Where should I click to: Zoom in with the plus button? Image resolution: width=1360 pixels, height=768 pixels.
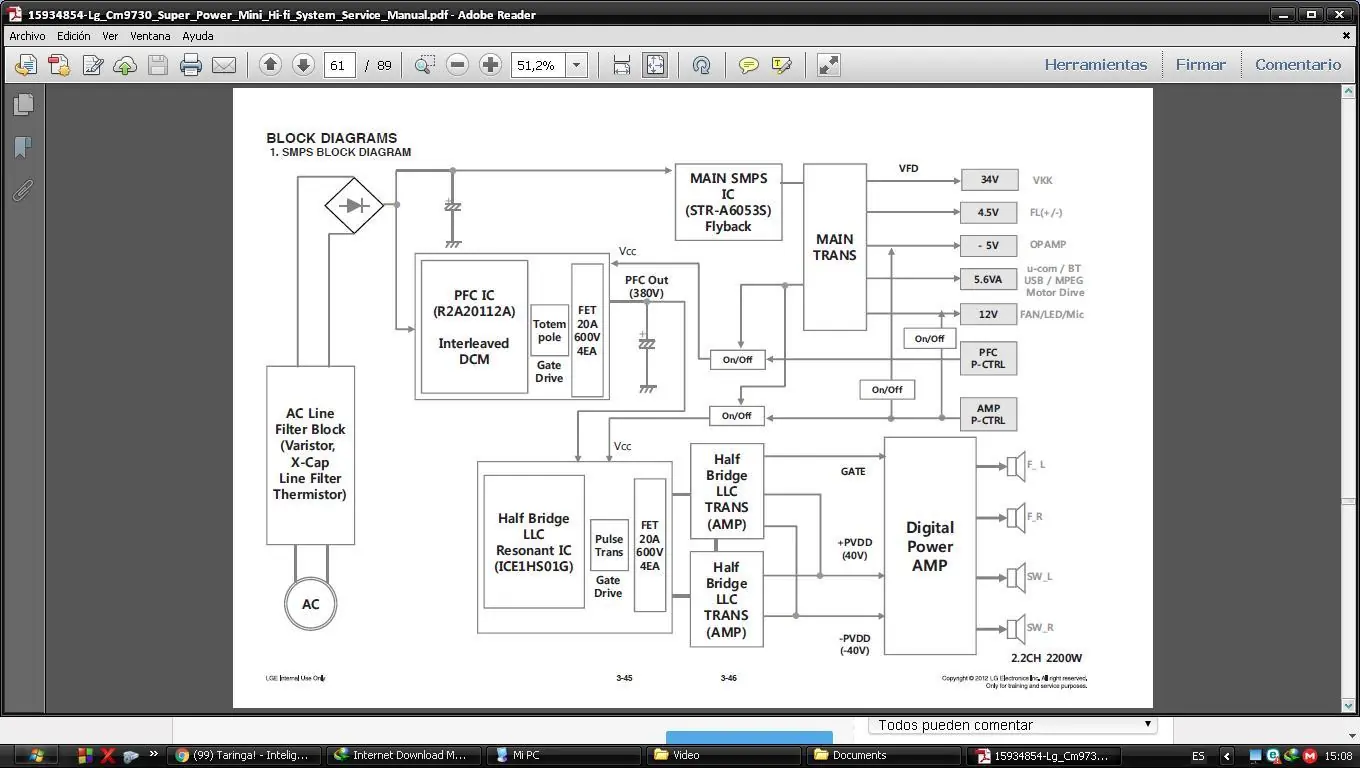tap(490, 65)
